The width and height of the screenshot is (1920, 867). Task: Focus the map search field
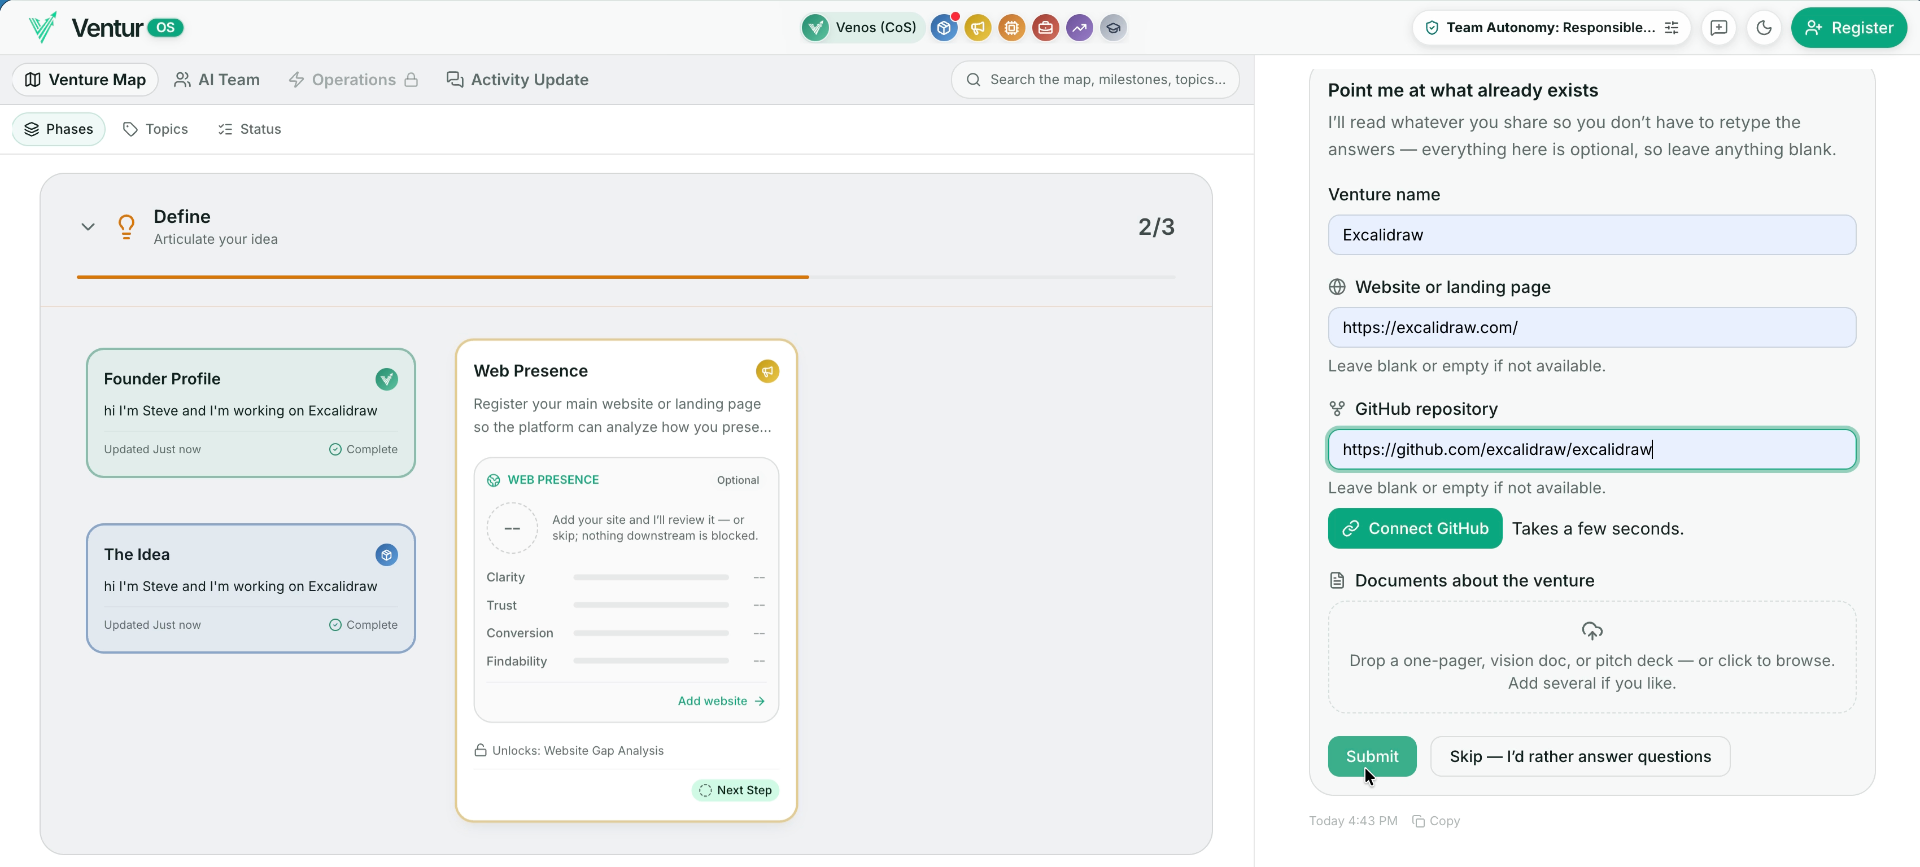1095,80
